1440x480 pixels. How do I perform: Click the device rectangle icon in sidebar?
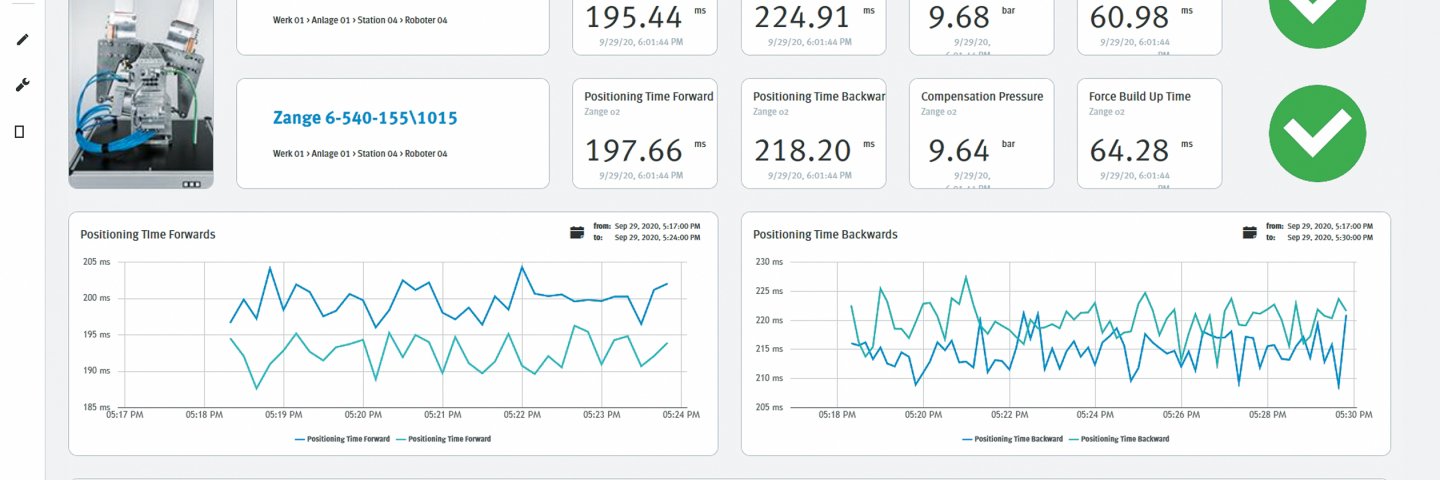point(19,131)
